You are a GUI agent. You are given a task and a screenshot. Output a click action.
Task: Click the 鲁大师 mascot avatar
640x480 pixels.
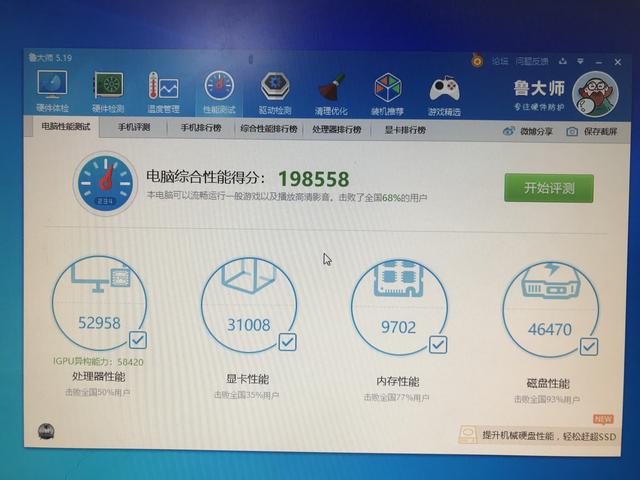(595, 95)
